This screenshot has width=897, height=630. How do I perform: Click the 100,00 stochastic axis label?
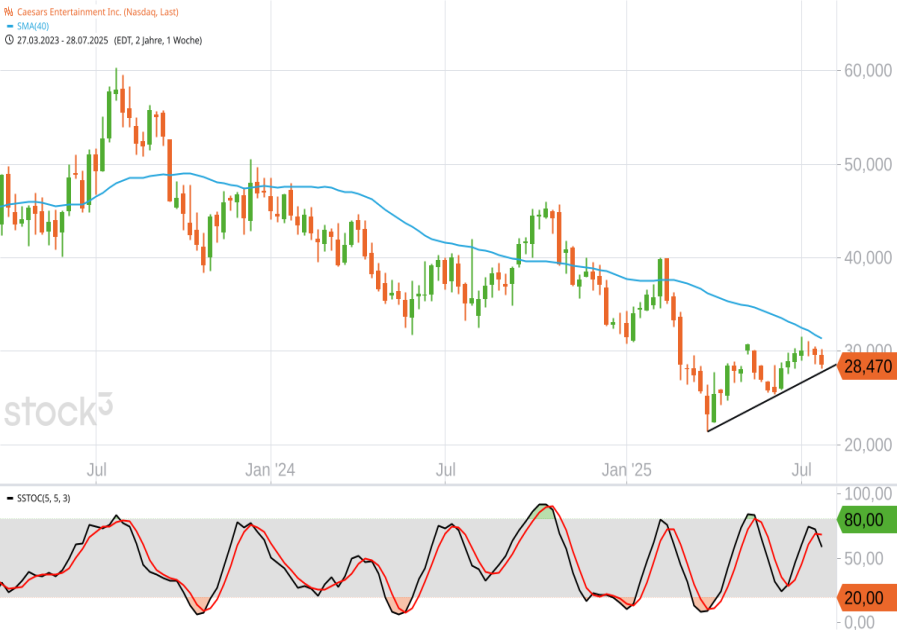tap(868, 494)
